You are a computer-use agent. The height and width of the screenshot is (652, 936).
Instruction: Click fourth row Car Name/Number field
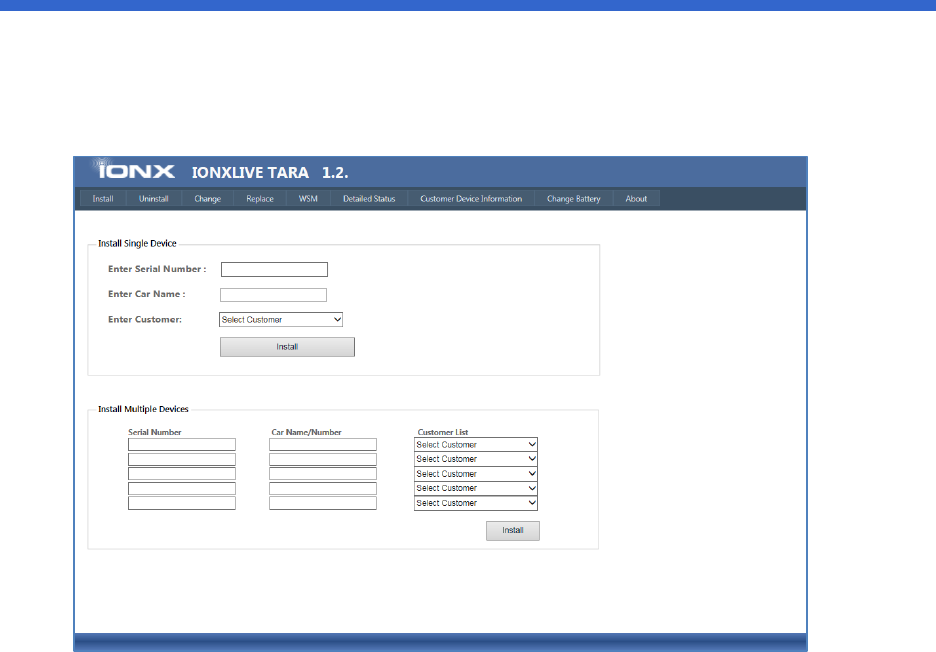click(323, 488)
